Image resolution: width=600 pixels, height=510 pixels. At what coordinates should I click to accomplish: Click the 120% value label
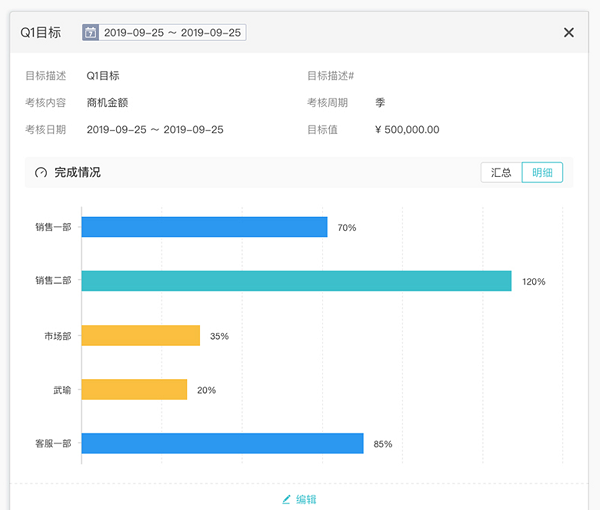pyautogui.click(x=534, y=282)
